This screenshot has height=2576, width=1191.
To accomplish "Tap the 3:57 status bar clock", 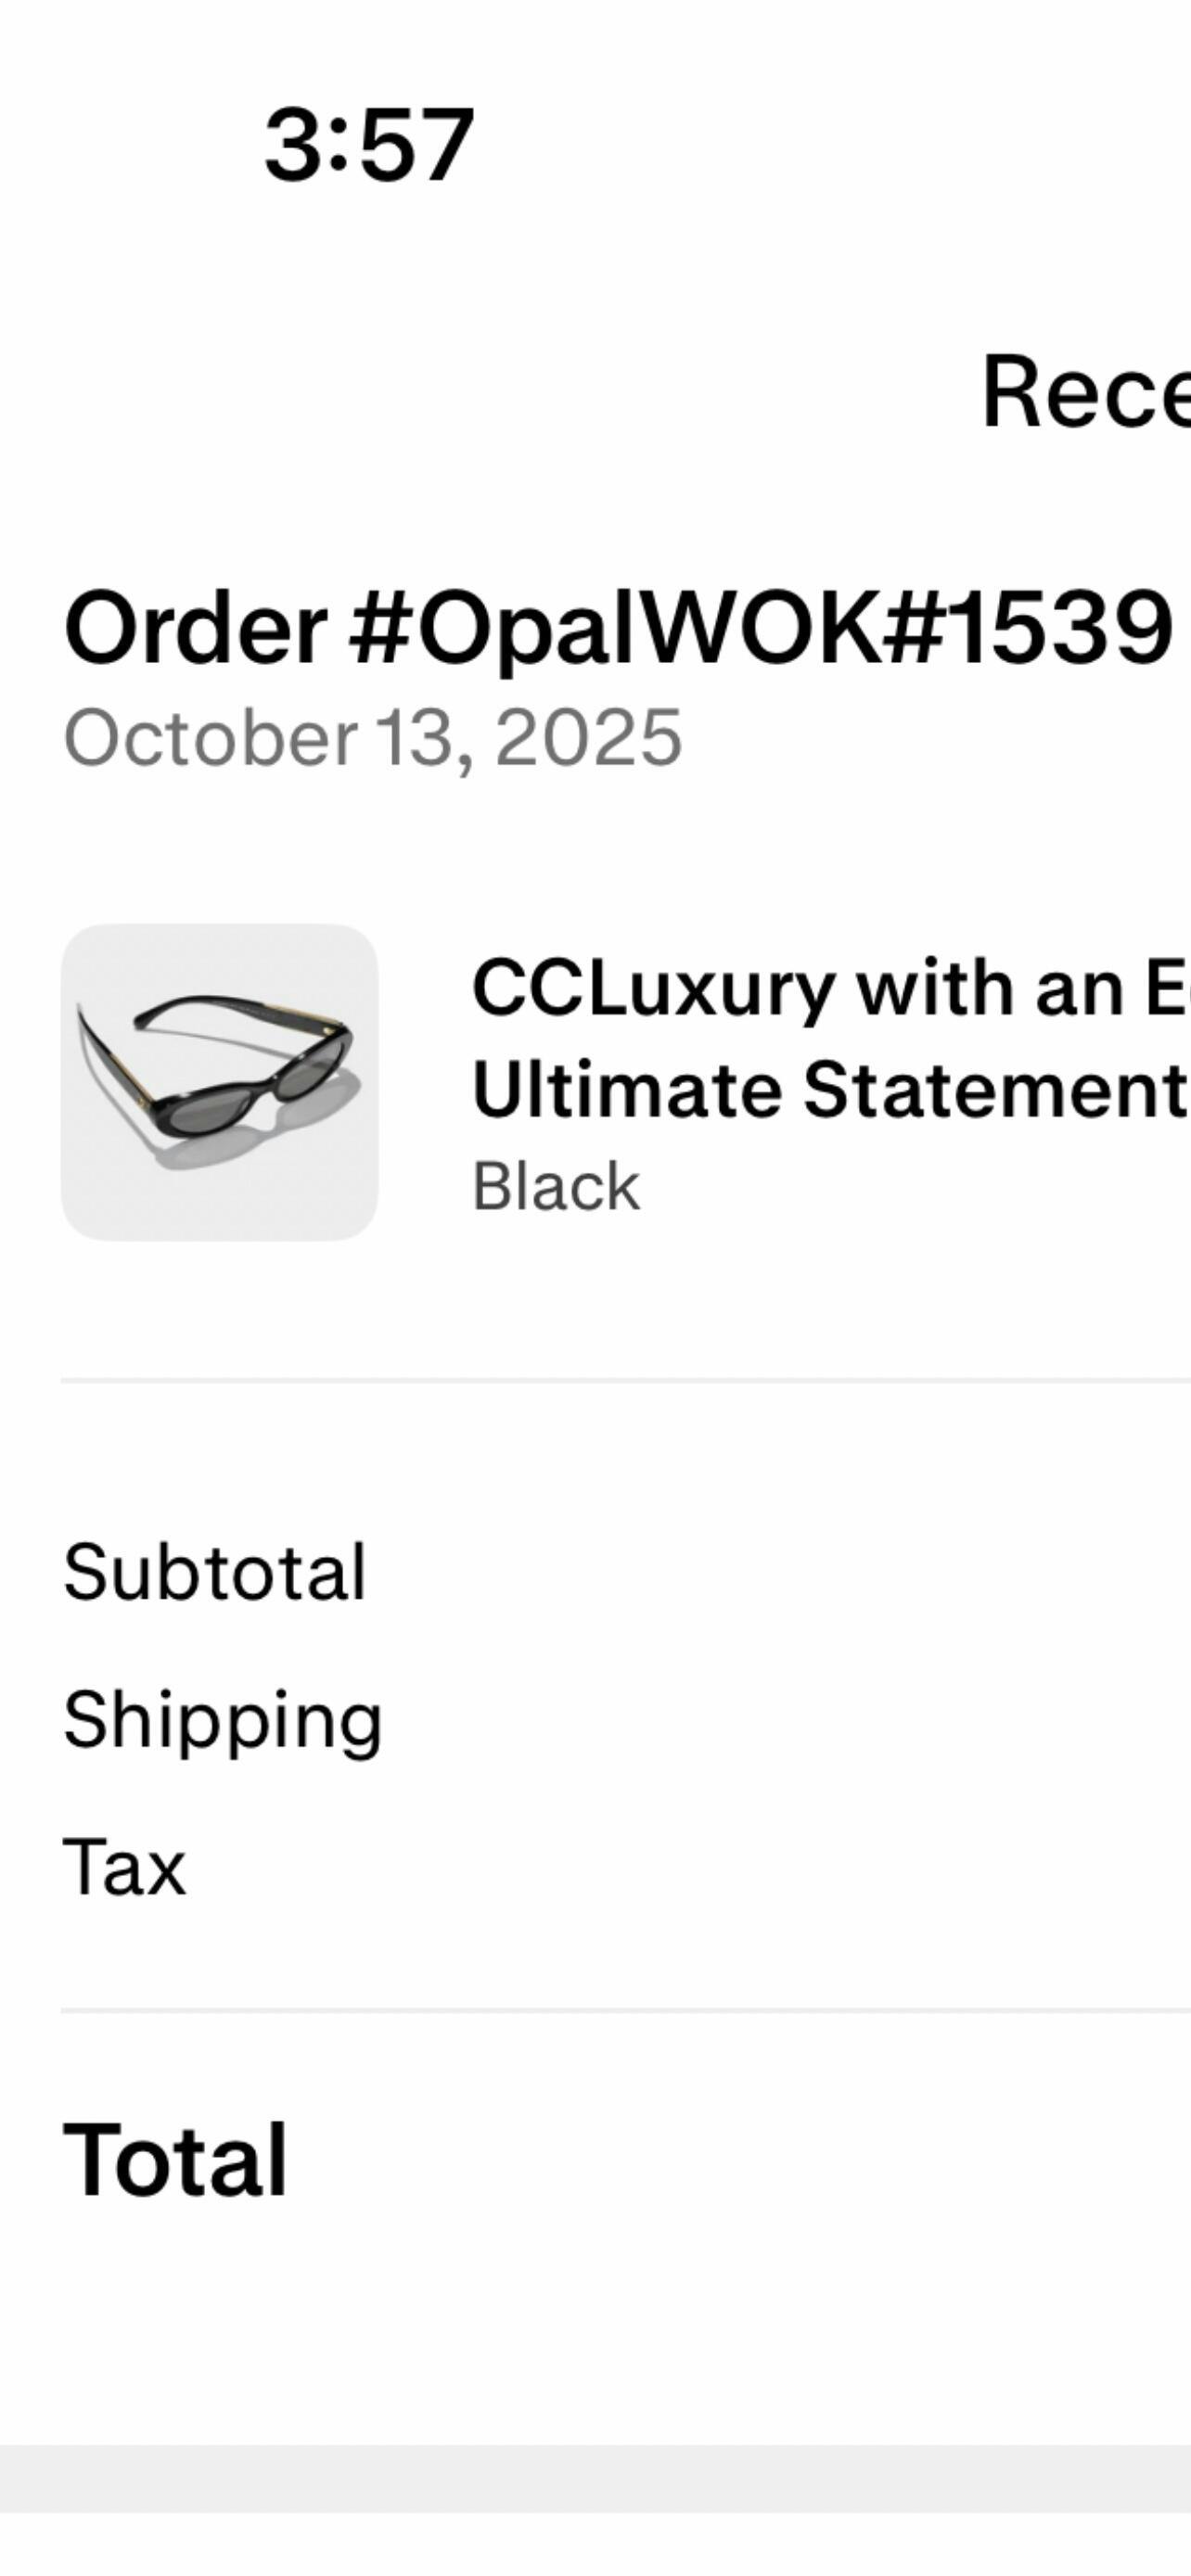I will (x=368, y=146).
